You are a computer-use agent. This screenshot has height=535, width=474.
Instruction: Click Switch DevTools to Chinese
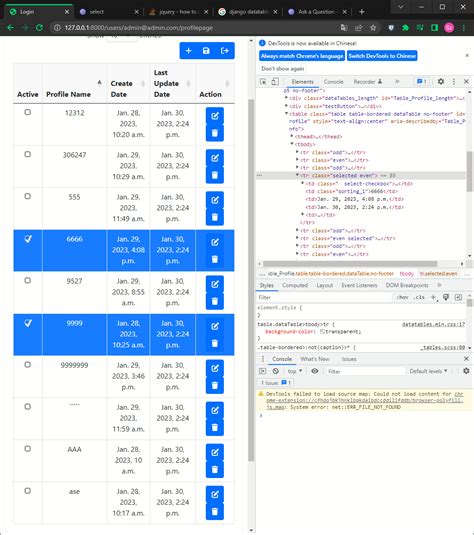tap(382, 56)
